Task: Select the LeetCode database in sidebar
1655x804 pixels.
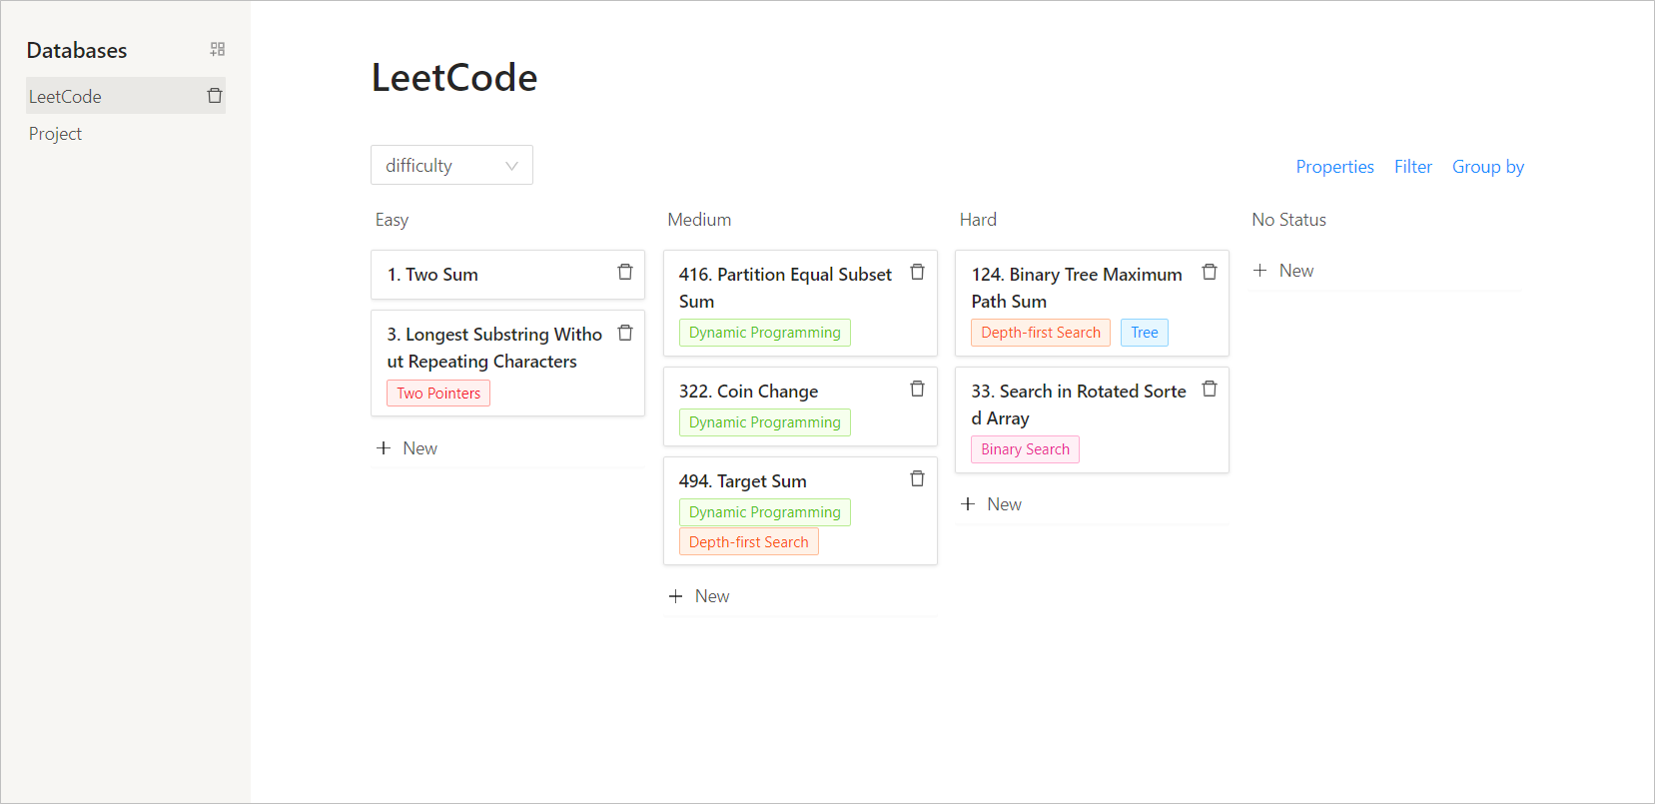Action: [66, 97]
